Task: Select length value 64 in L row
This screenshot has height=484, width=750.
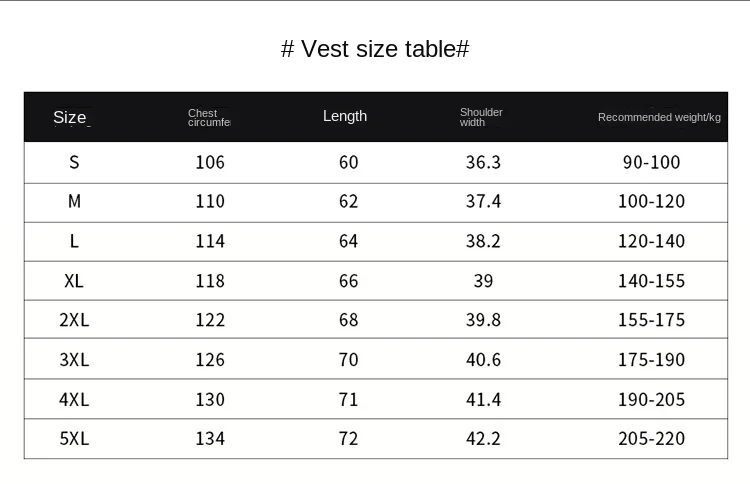Action: coord(348,241)
